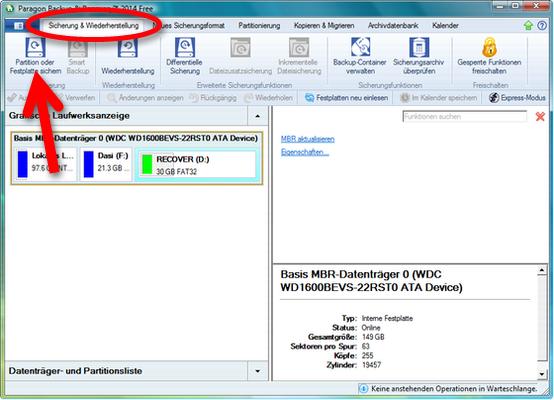Click Dateizusatzsicherung icon
Screen dimensions: 554x400
[241, 47]
